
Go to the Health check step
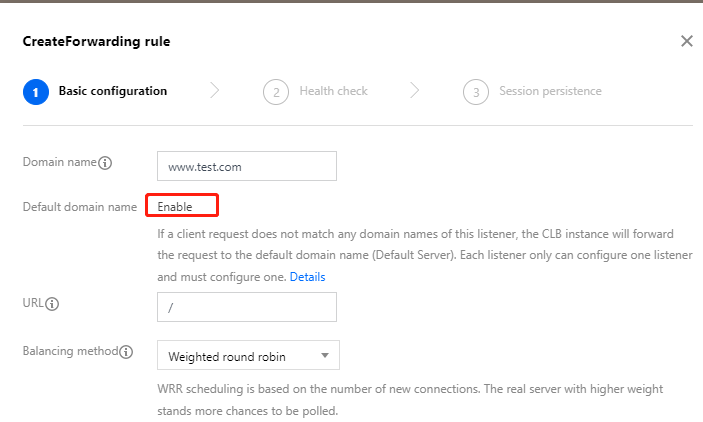click(333, 91)
